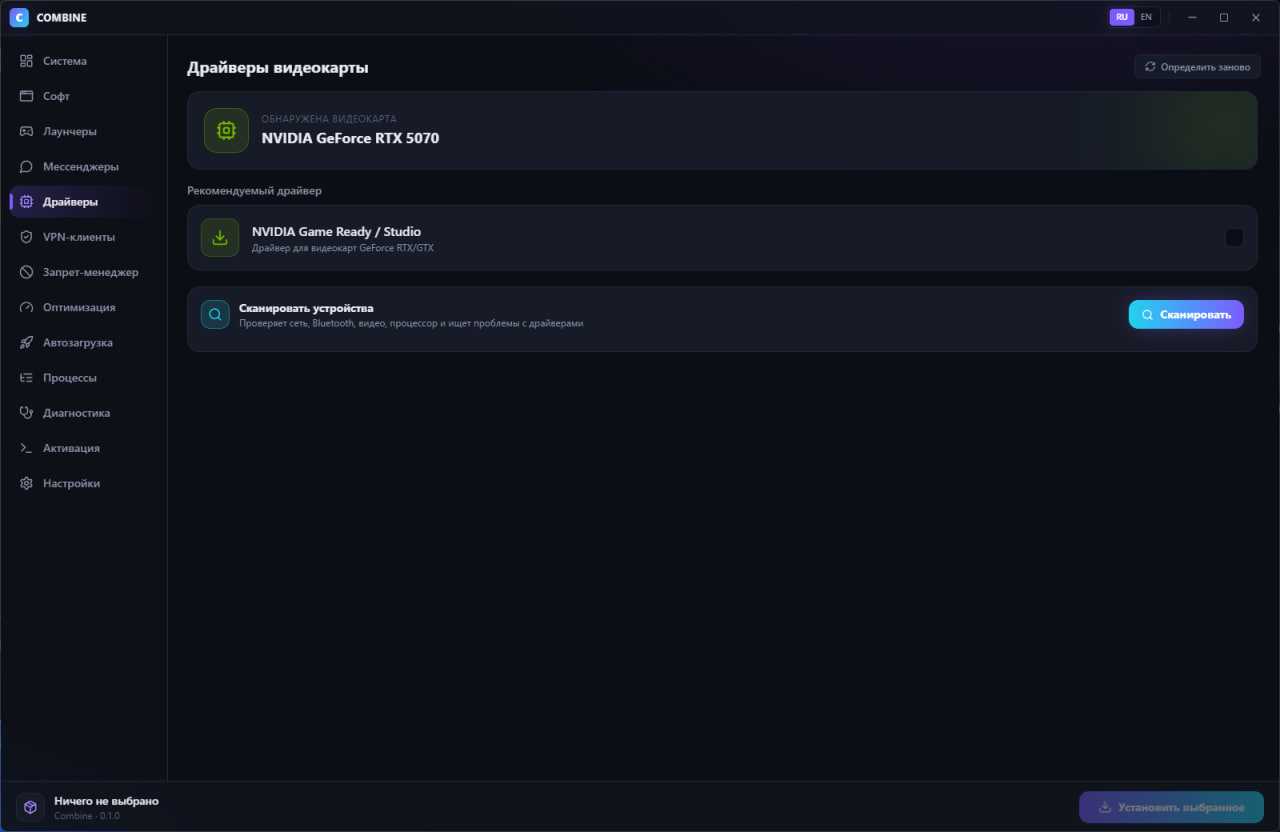Switch interface language to EN

(1146, 17)
